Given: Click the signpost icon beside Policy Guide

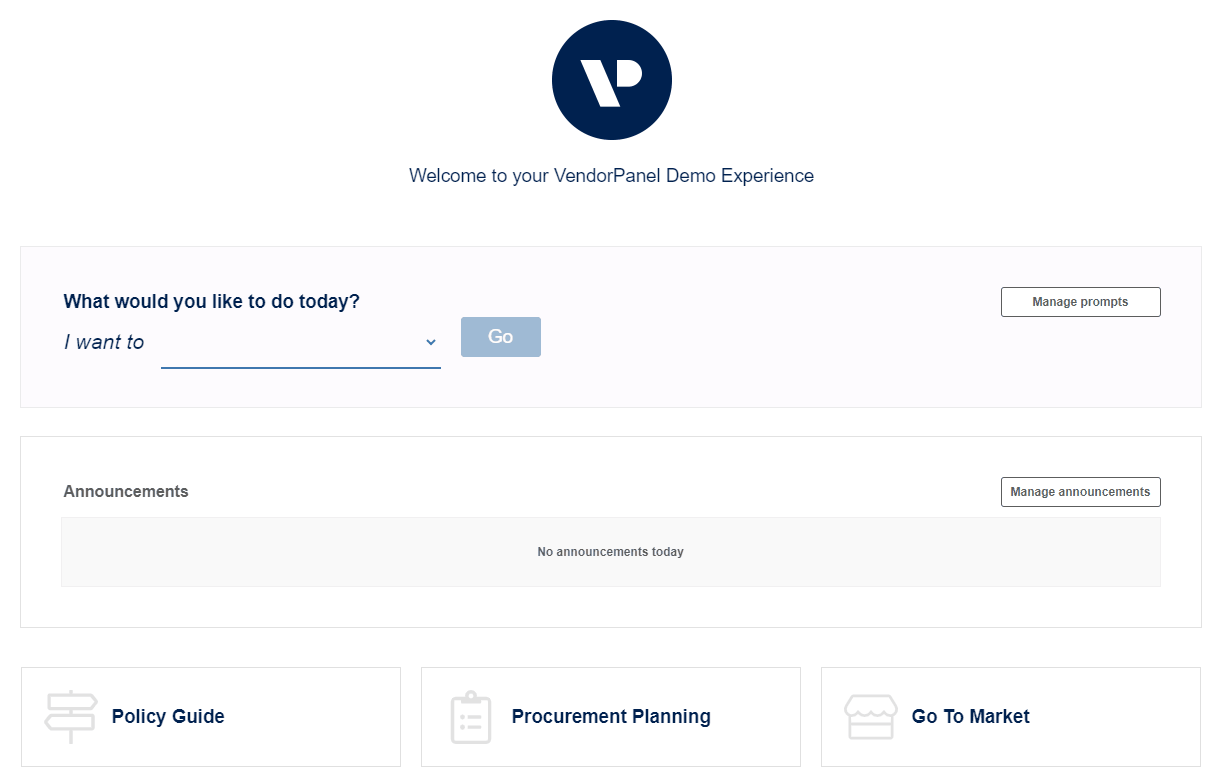Looking at the screenshot, I should [71, 717].
